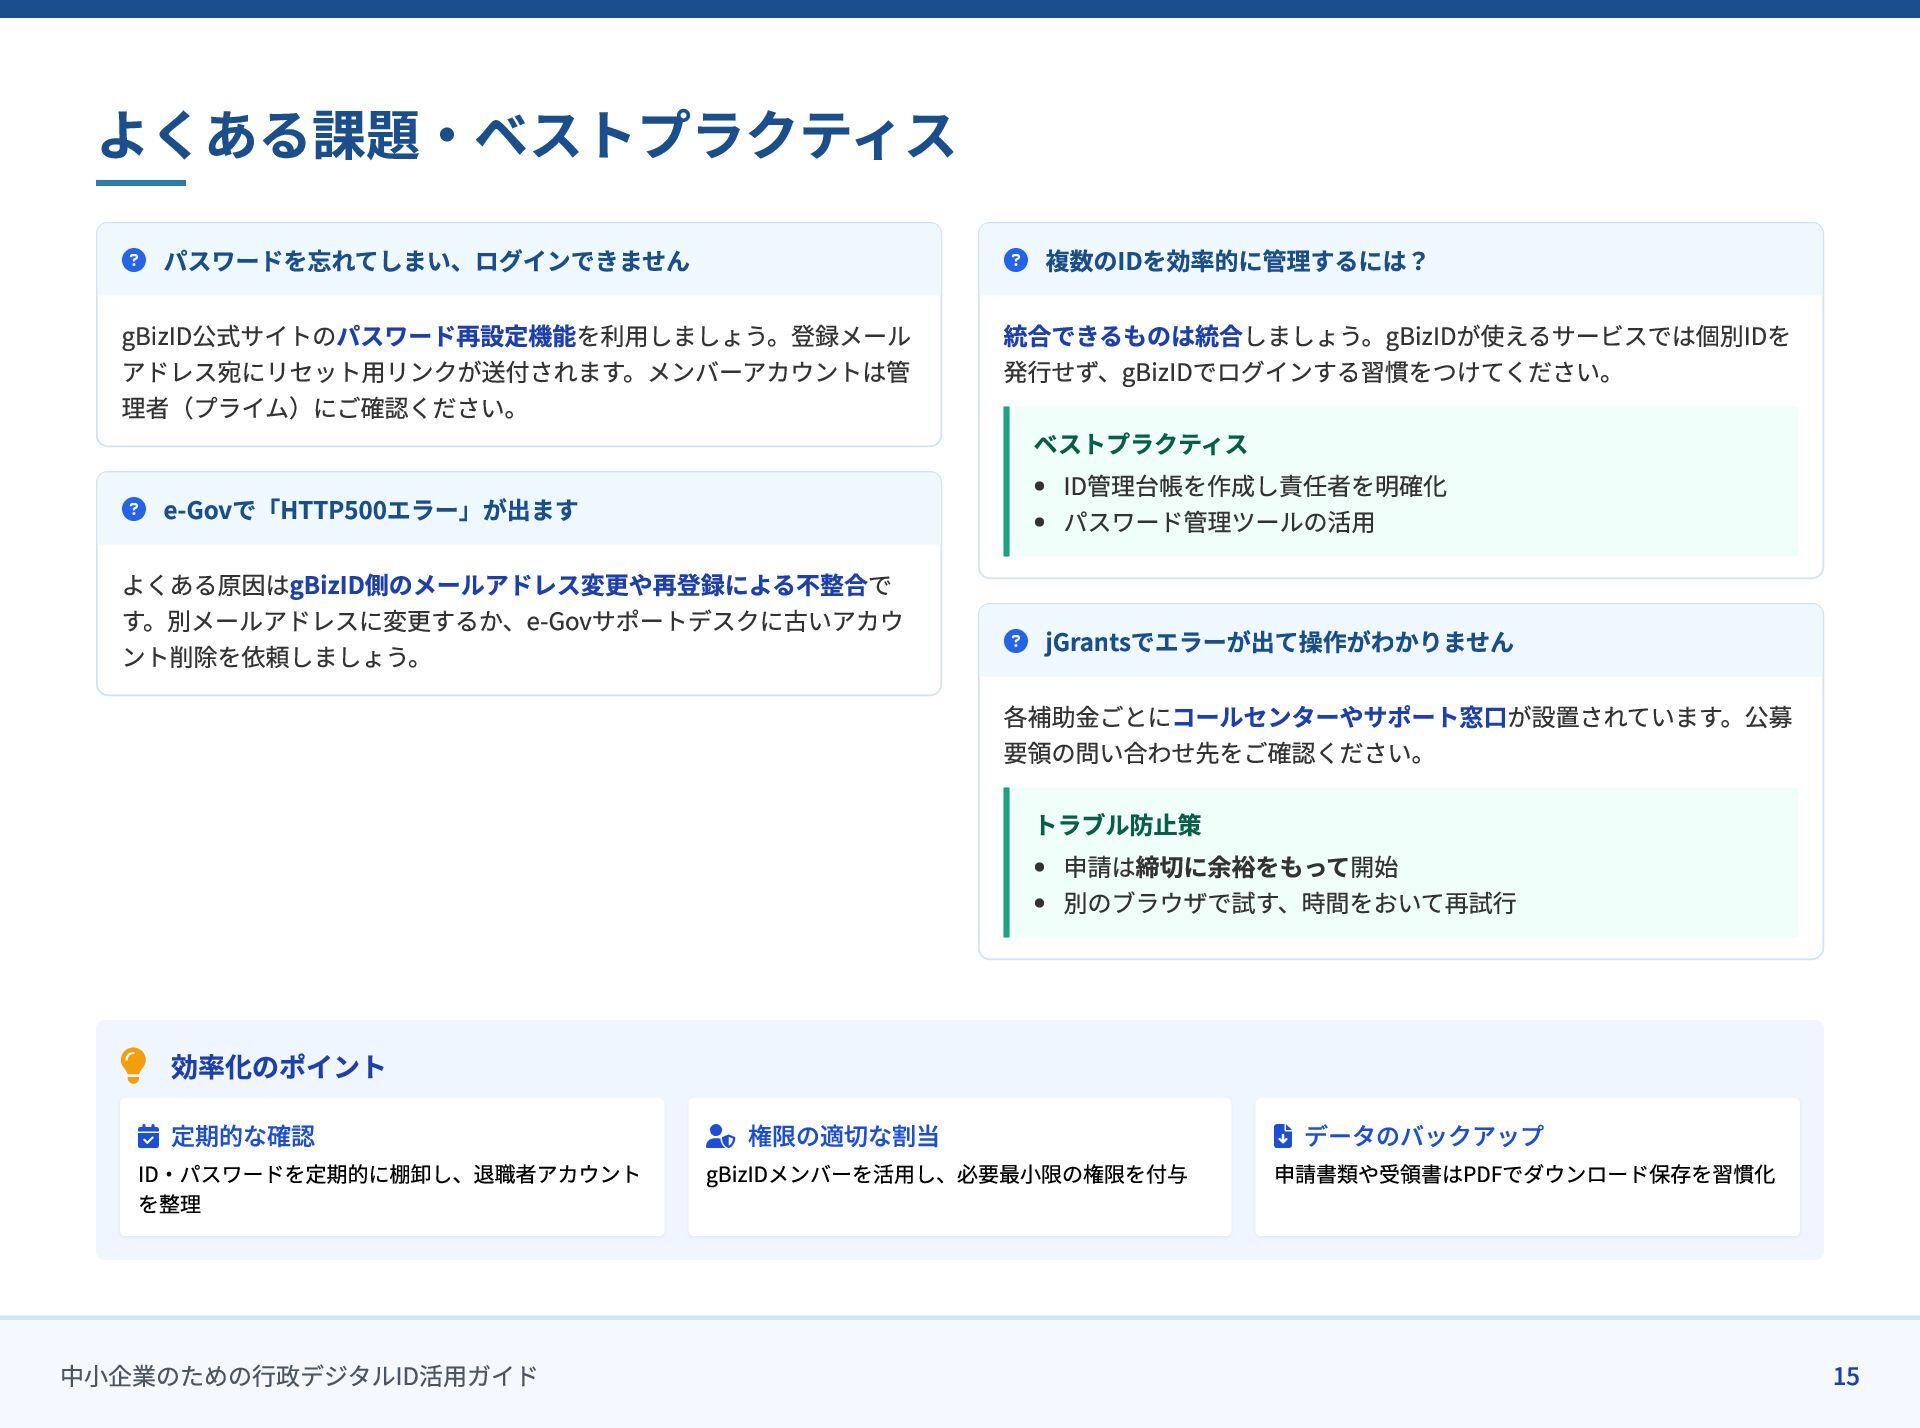The image size is (1920, 1428).
Task: Click the lightbulb icon next to 効率化のポイント
Action: 133,1066
